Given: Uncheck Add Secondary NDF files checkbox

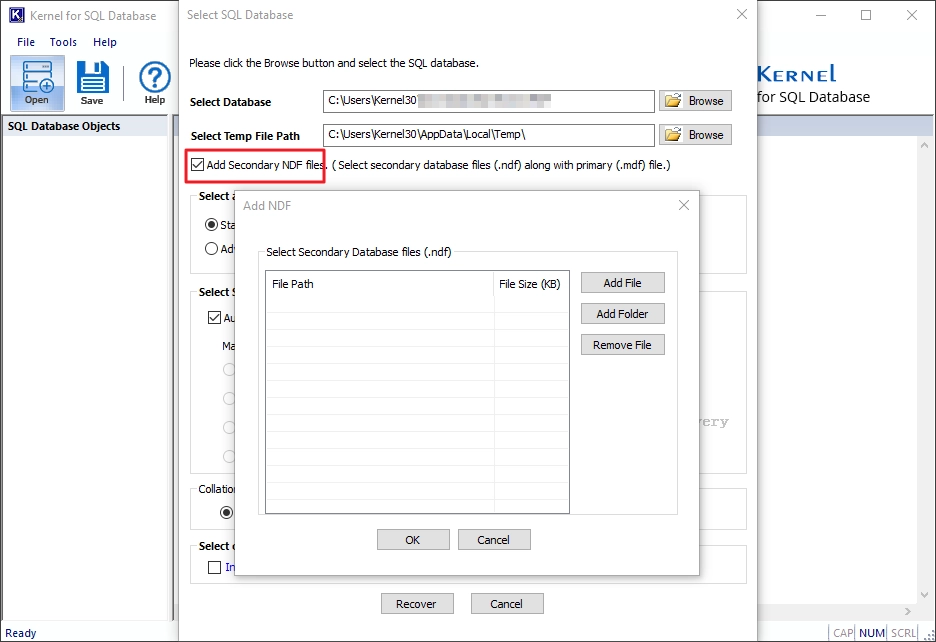Looking at the screenshot, I should click(198, 165).
